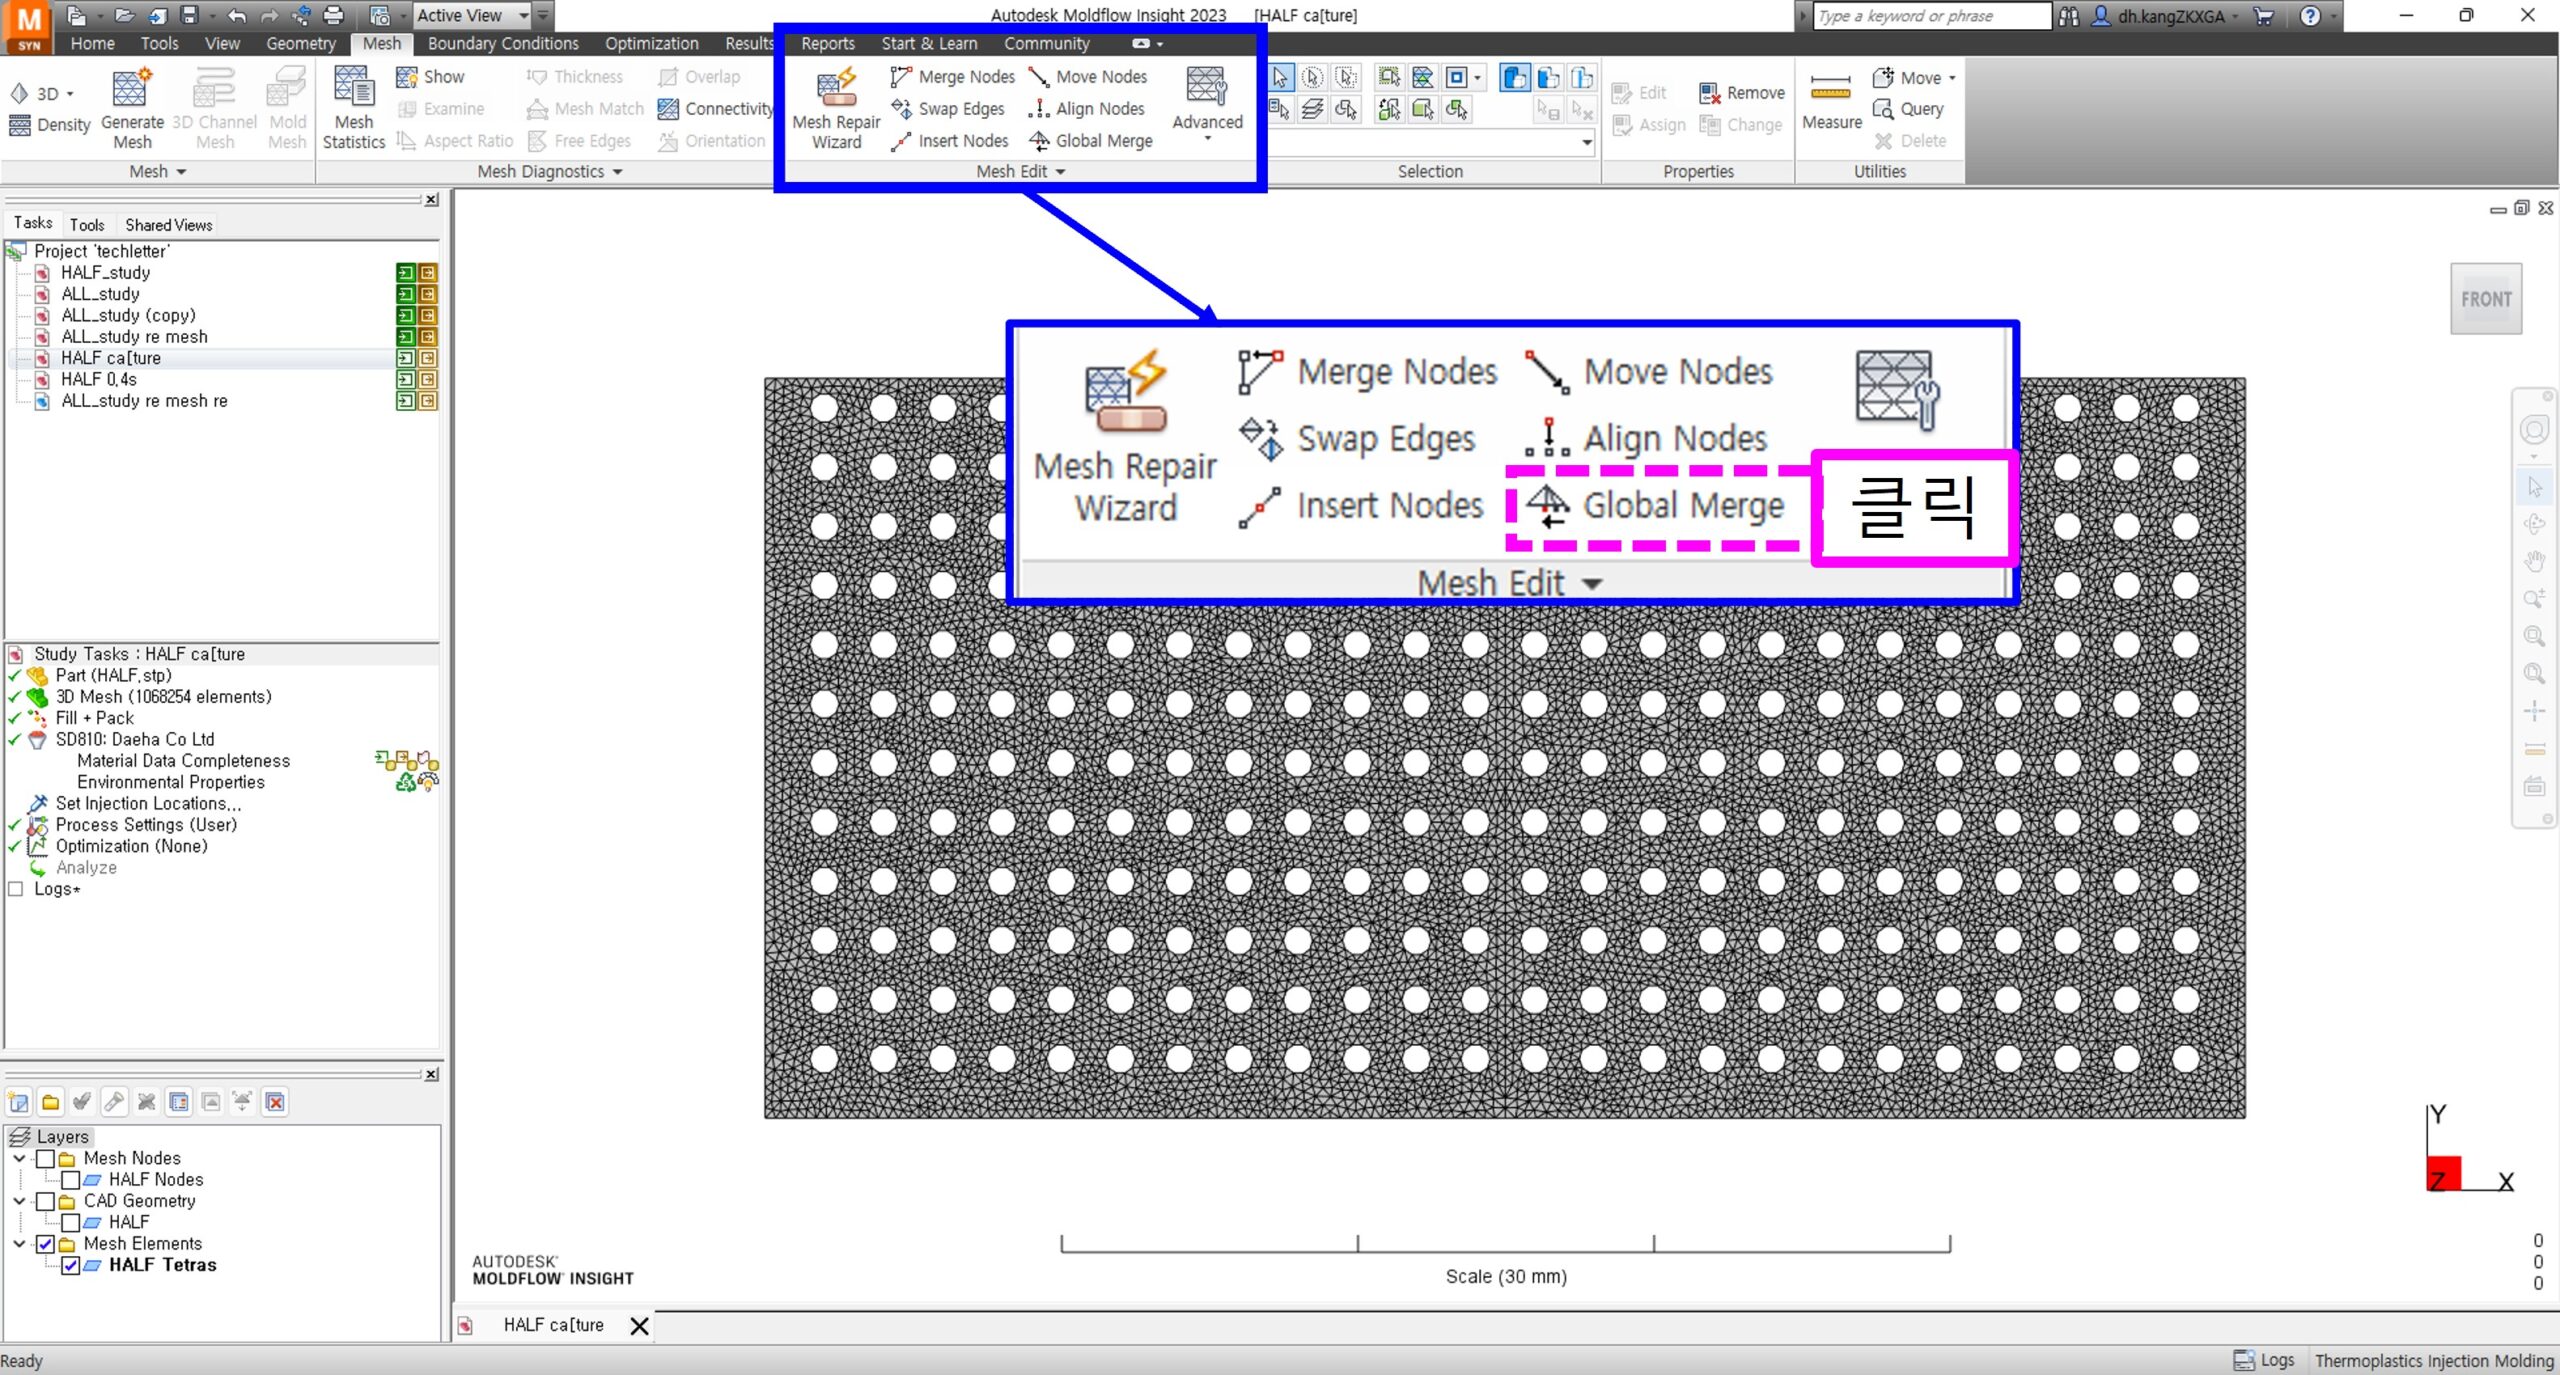Click the Density tool in ribbon
The width and height of the screenshot is (2560, 1375).
tap(50, 125)
